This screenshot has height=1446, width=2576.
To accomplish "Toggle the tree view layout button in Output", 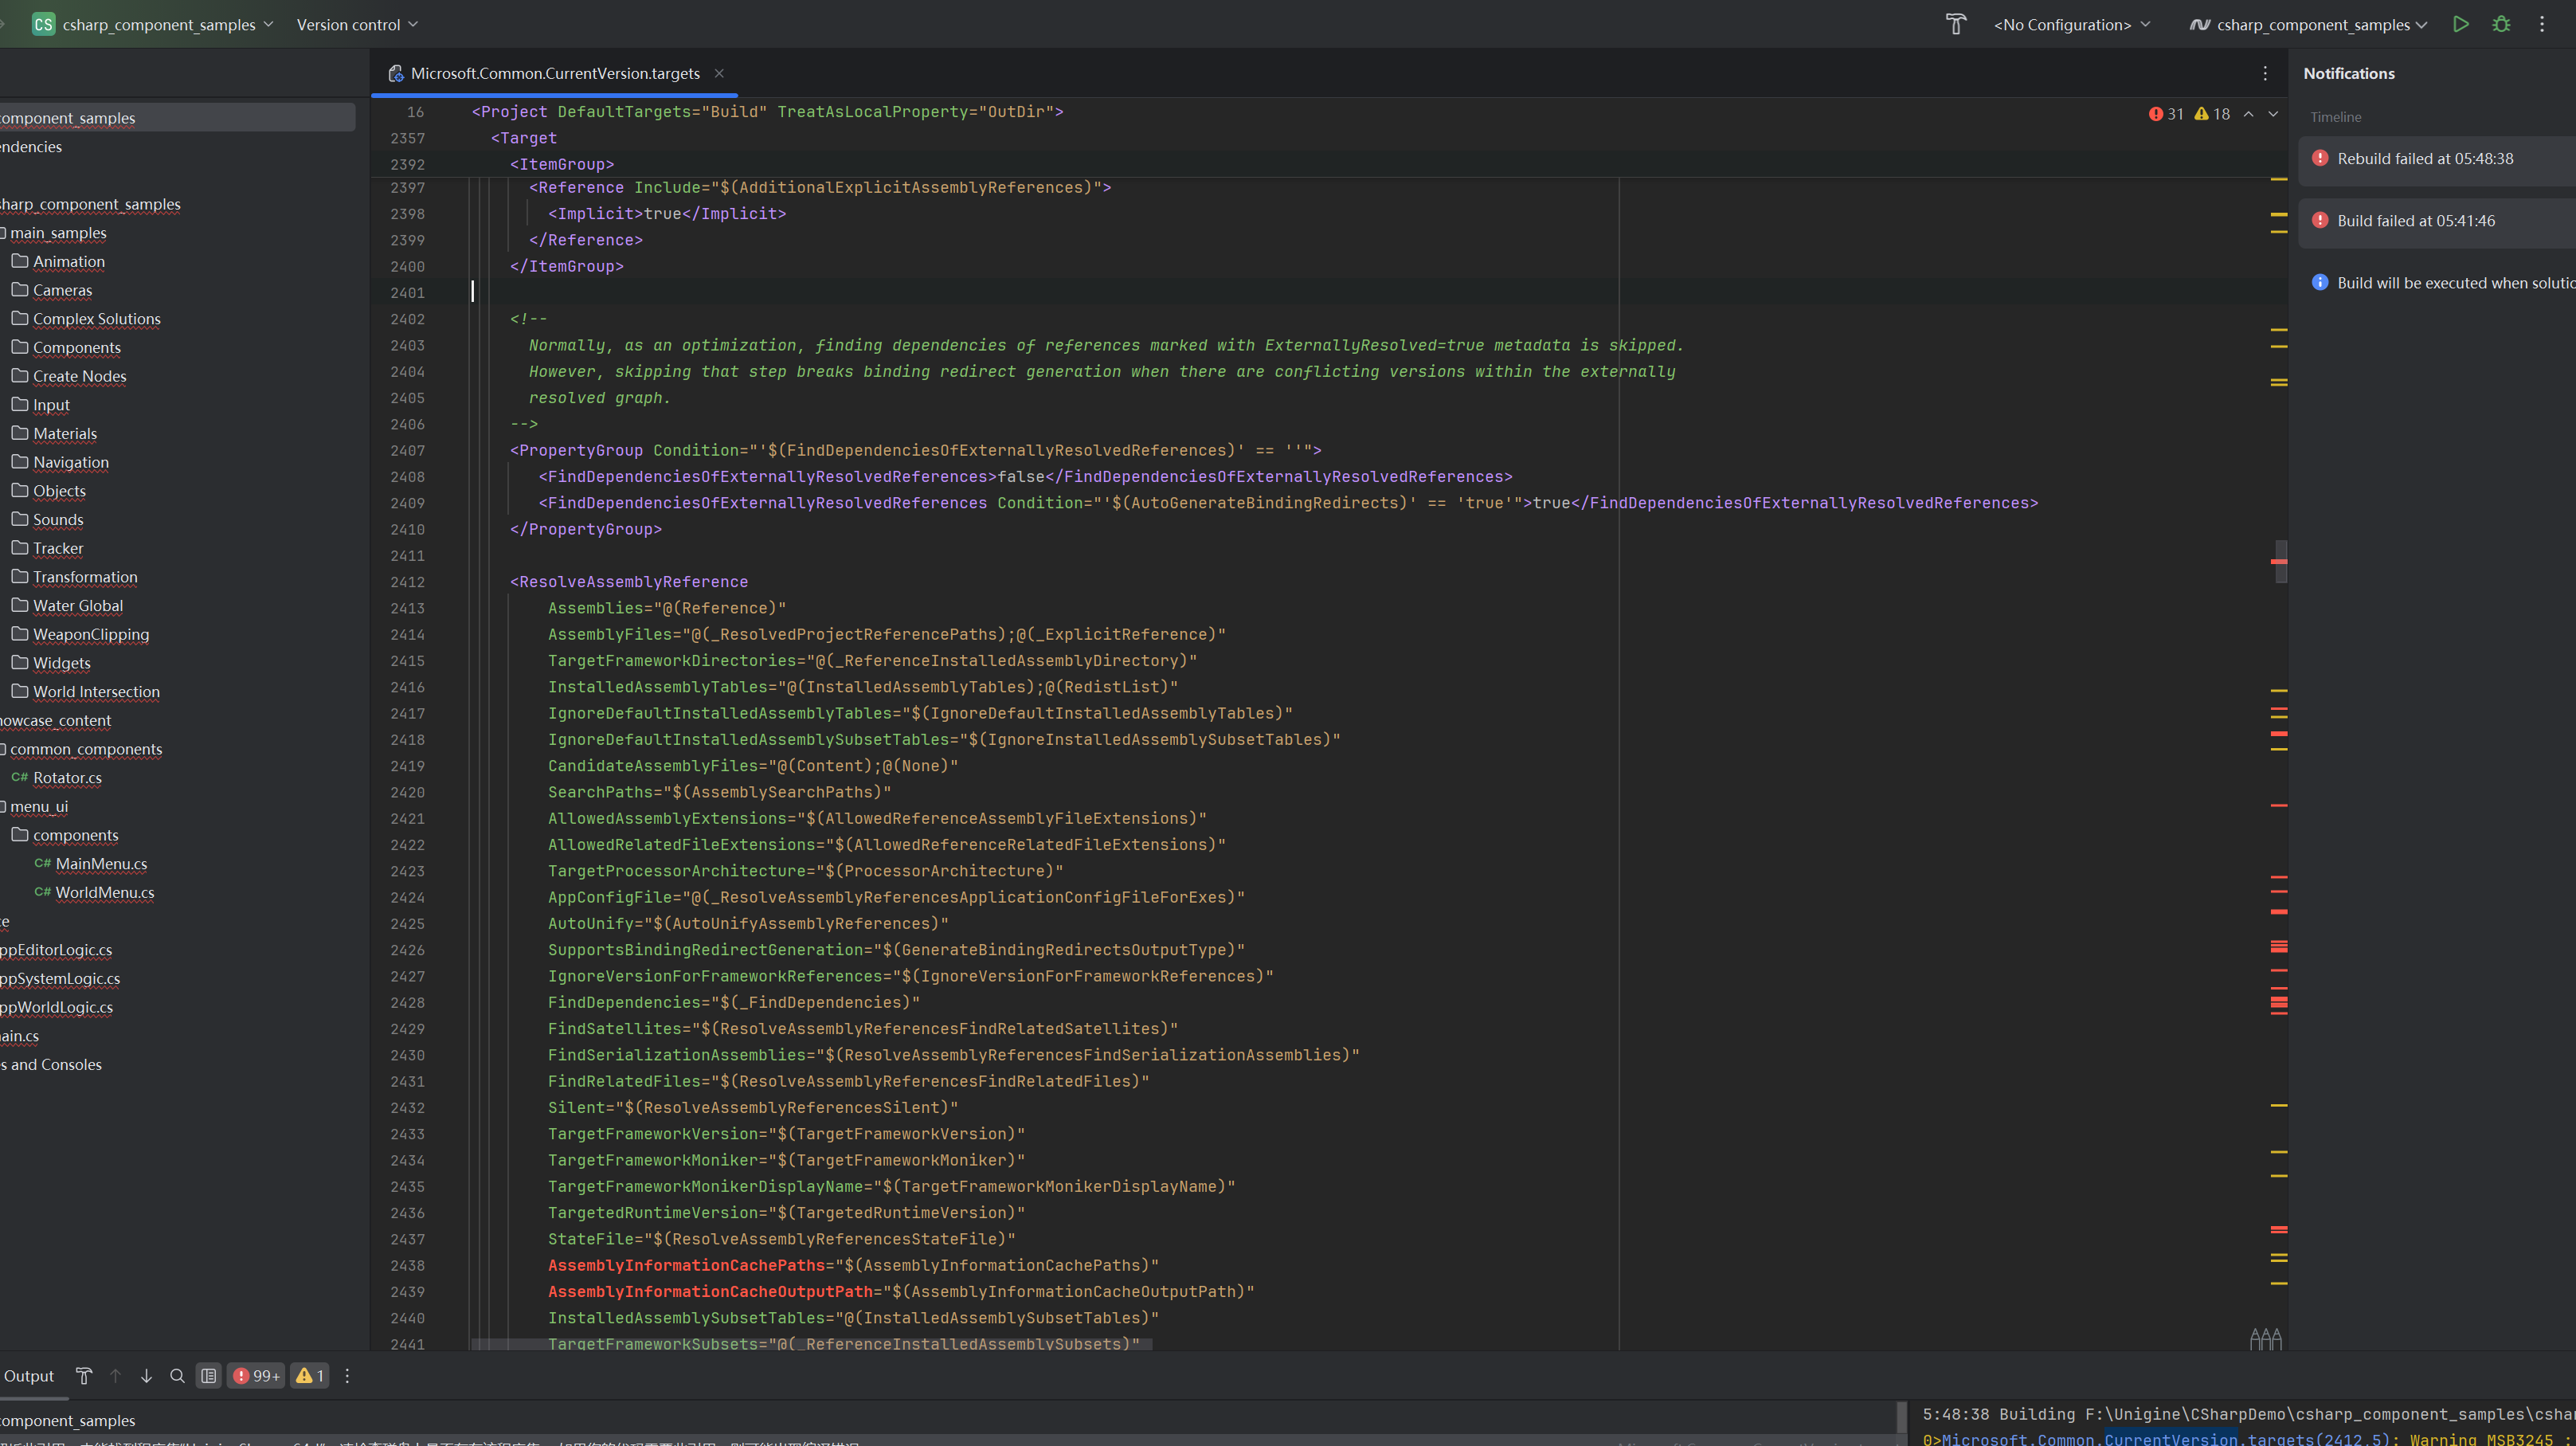I will click(x=208, y=1376).
